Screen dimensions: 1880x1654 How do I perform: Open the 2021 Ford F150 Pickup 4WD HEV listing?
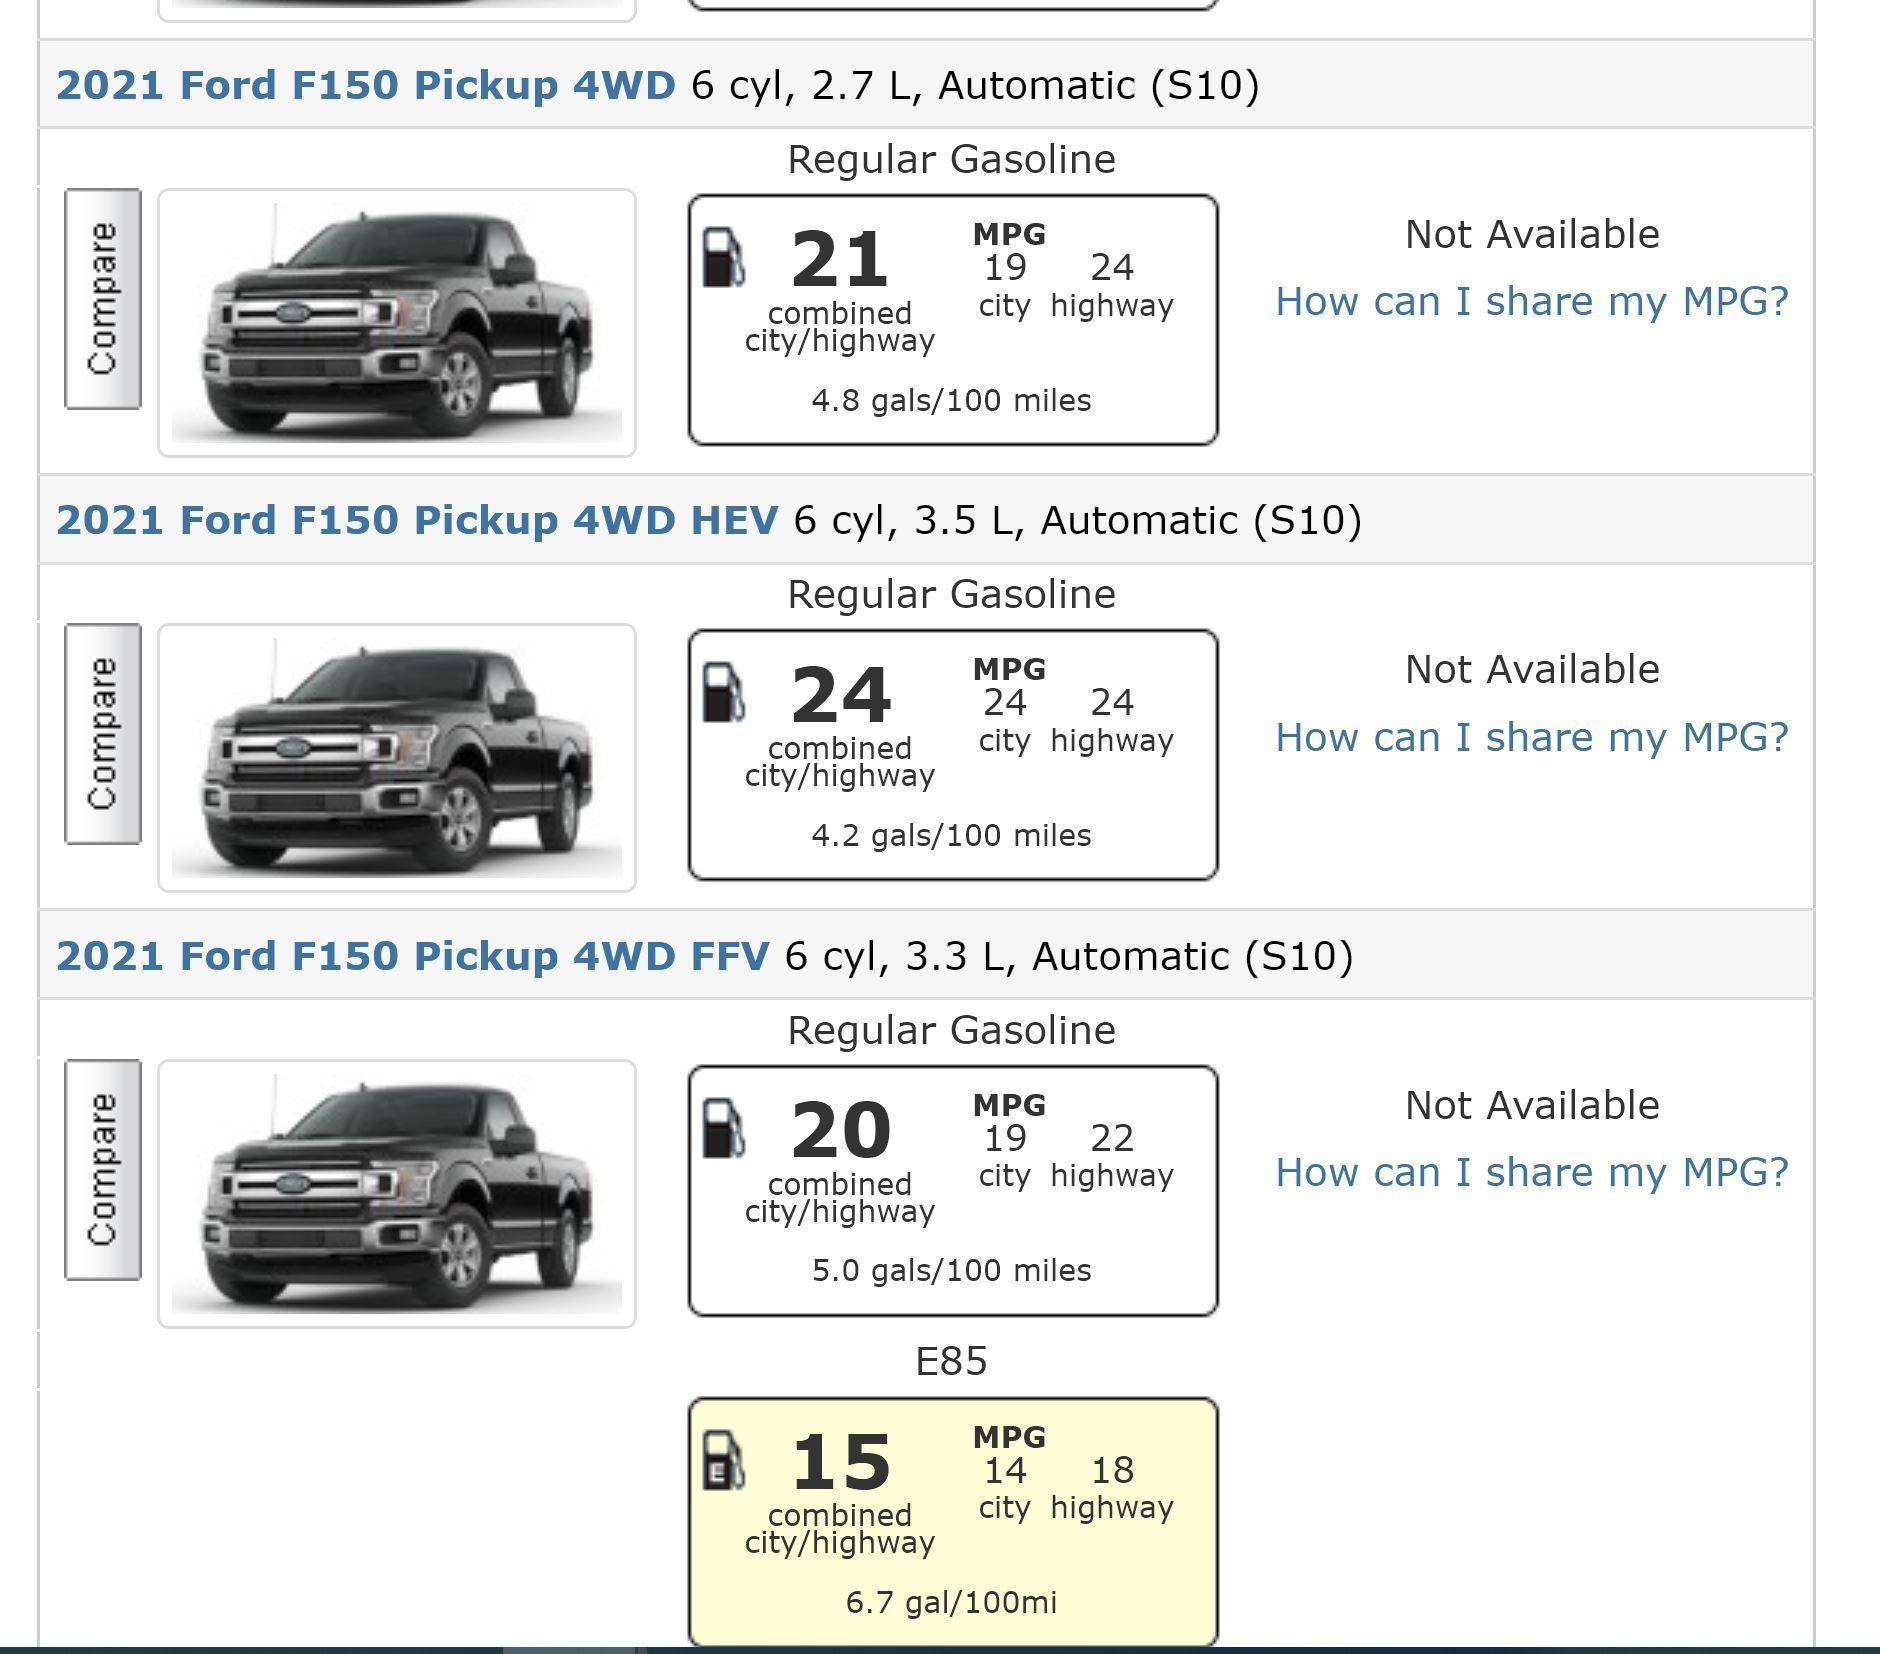418,519
